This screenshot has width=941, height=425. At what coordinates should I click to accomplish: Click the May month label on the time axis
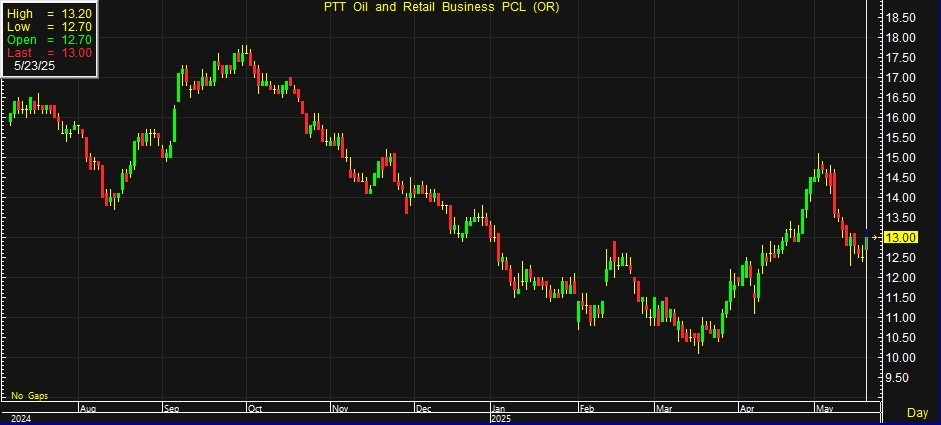(x=824, y=409)
